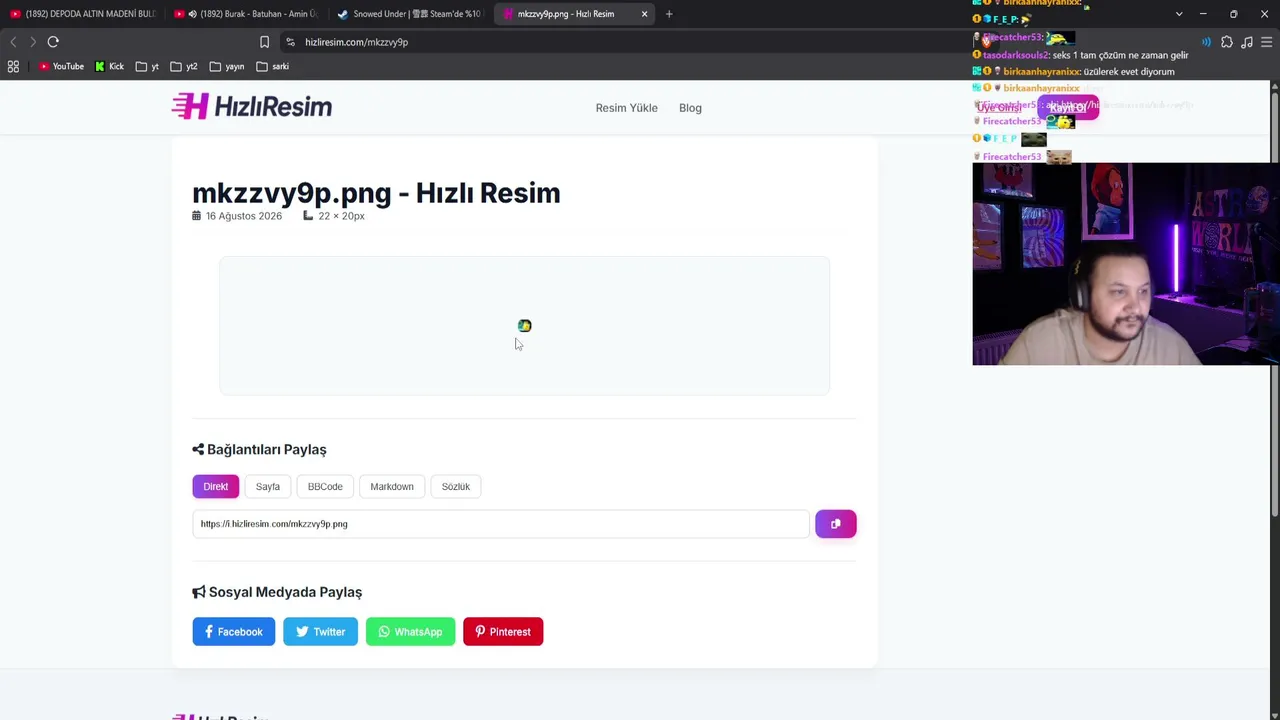Open the YouTube bookmark
The width and height of the screenshot is (1280, 720).
tap(61, 66)
